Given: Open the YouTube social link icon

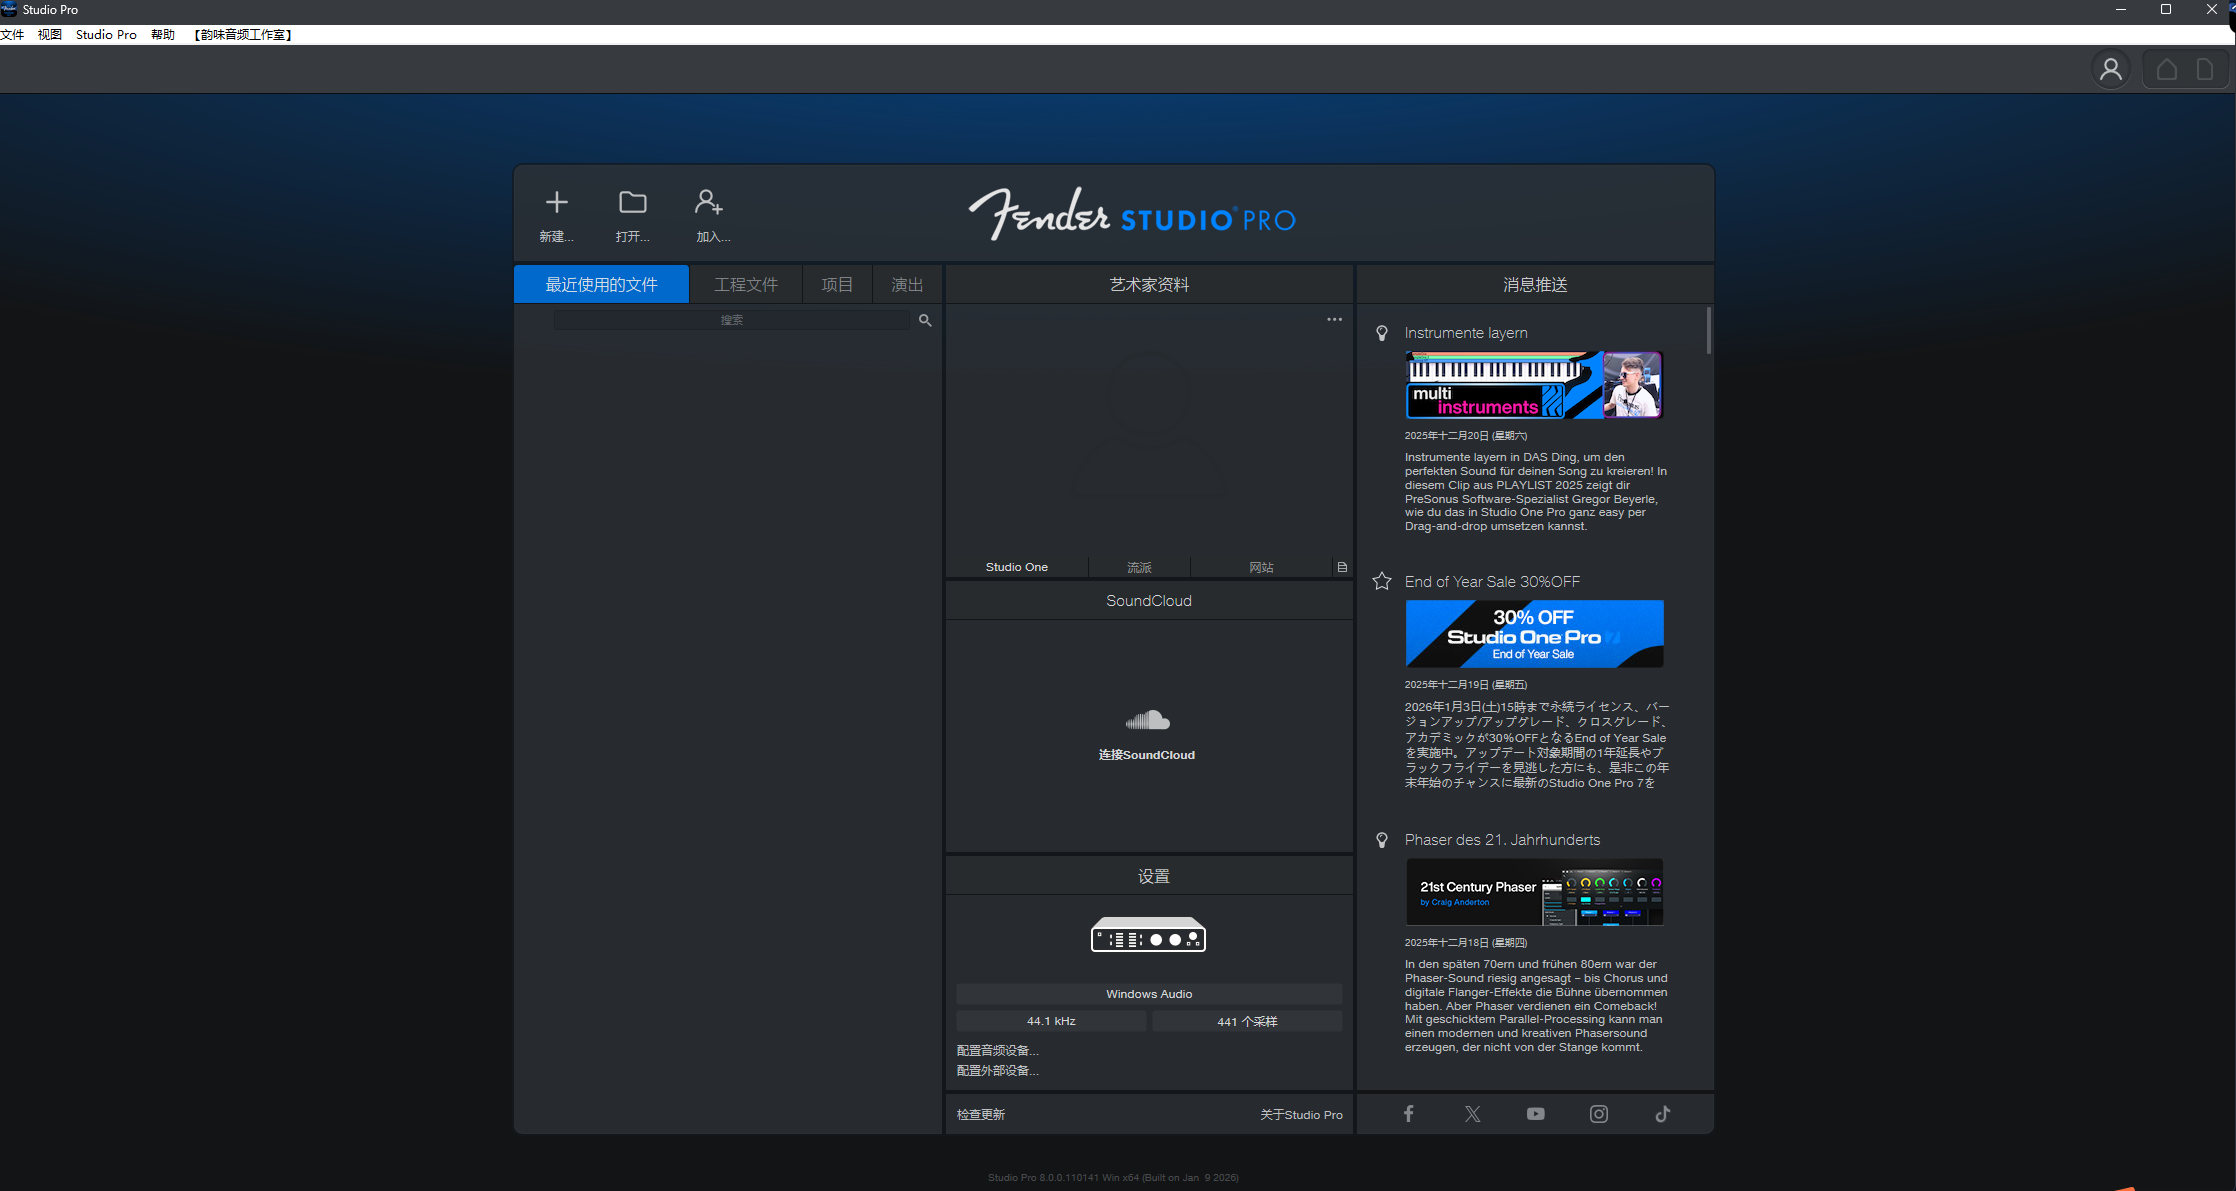Looking at the screenshot, I should [x=1535, y=1114].
